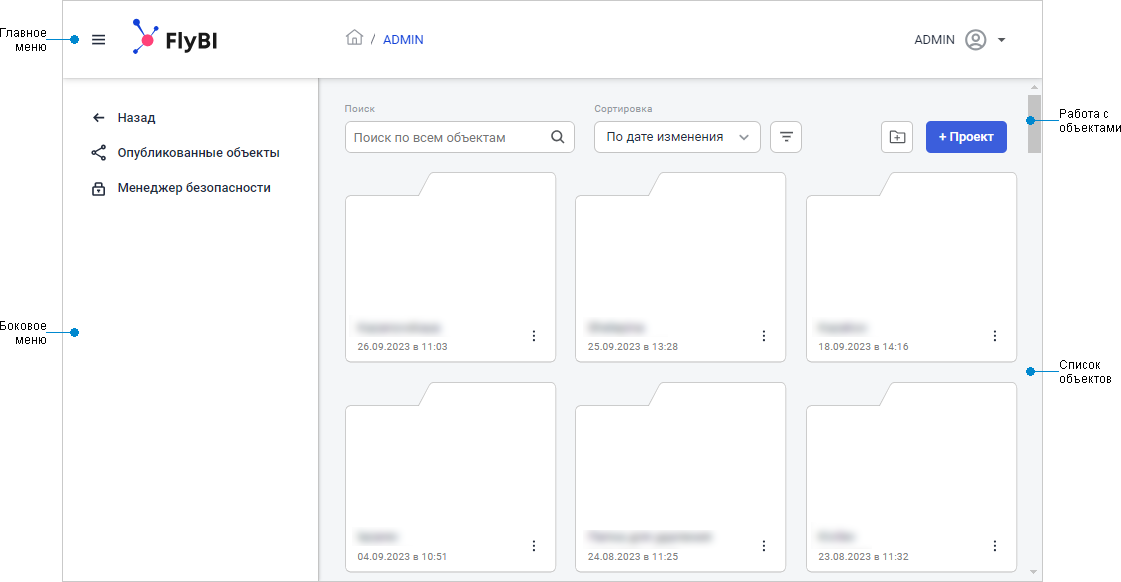This screenshot has width=1121, height=582.
Task: Open kebab menu for folder dated 25.09.2023
Action: [x=764, y=336]
